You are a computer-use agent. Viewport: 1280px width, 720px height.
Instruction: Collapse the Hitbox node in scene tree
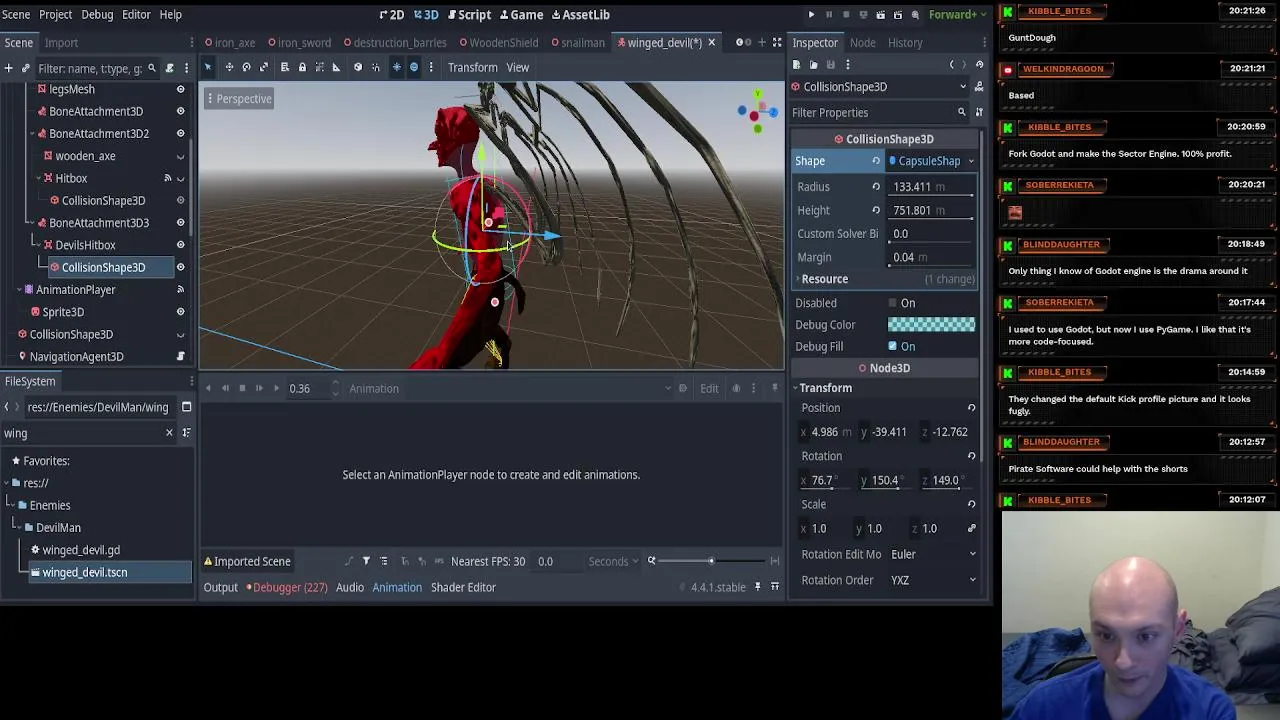coord(37,178)
